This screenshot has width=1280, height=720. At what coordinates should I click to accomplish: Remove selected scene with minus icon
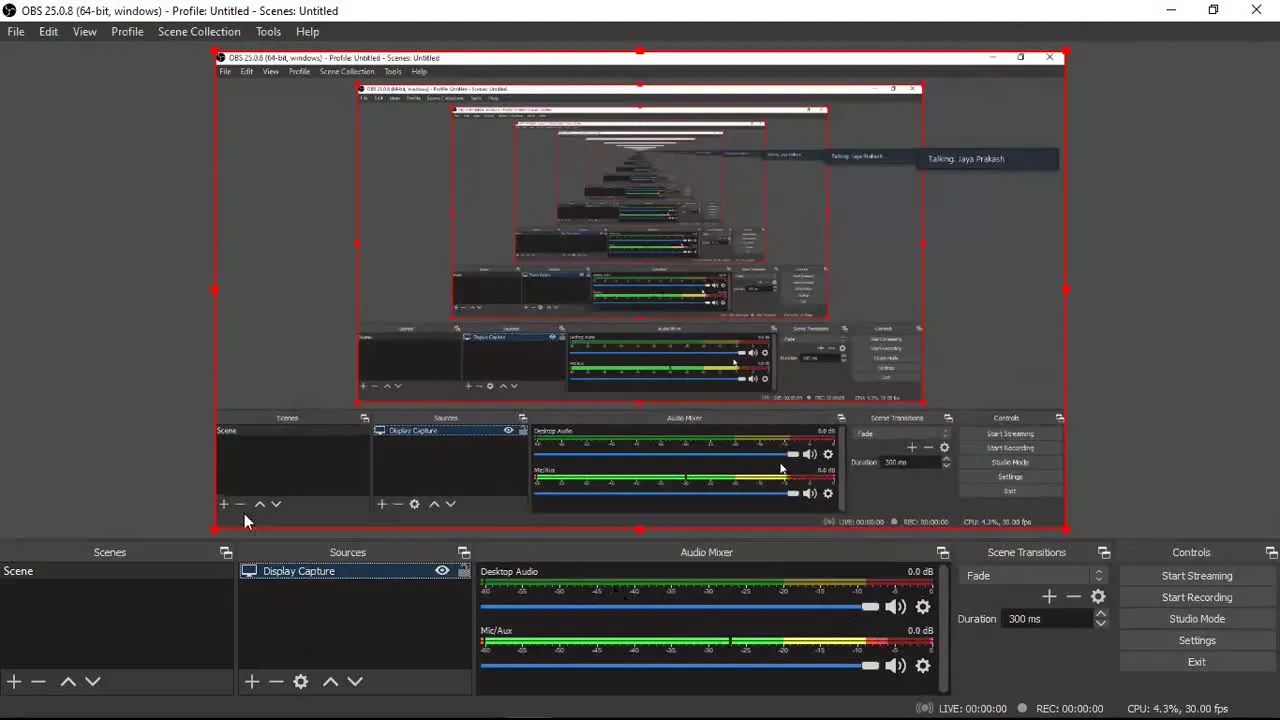38,681
